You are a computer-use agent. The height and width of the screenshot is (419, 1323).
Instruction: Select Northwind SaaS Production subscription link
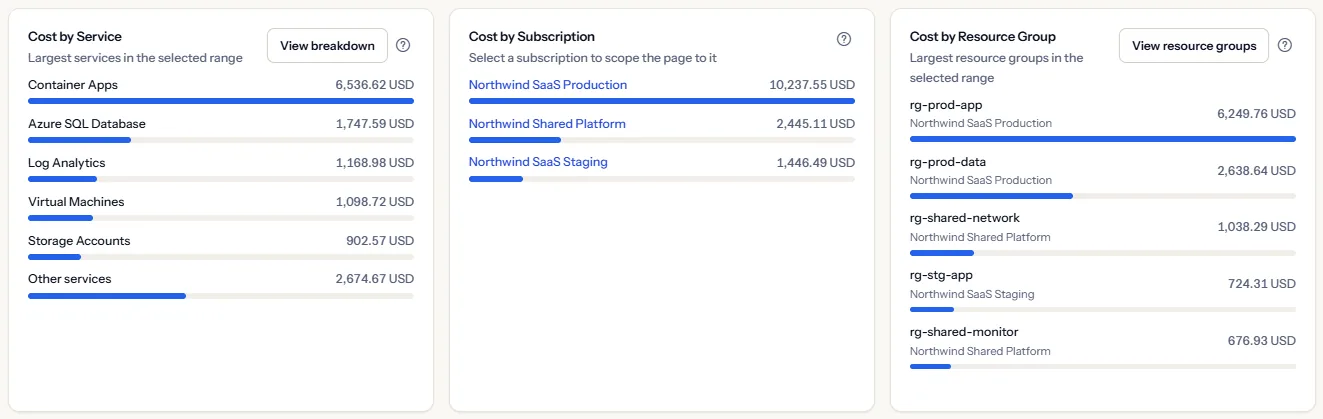(548, 85)
